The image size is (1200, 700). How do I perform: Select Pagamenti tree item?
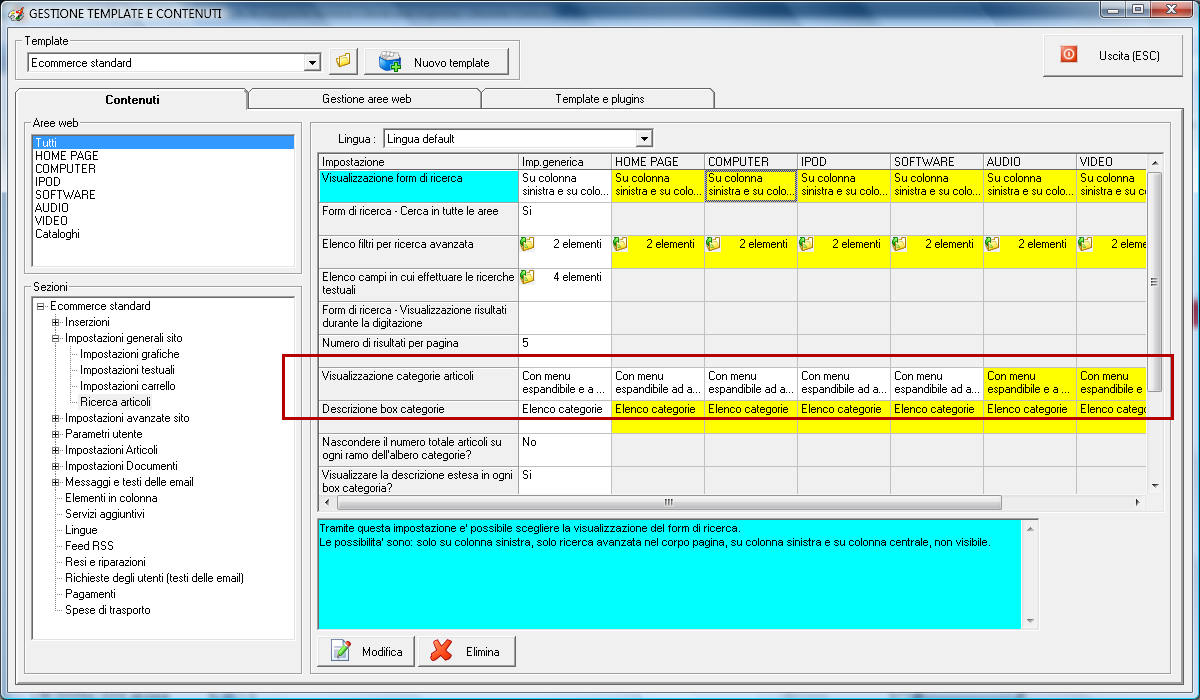coord(91,594)
